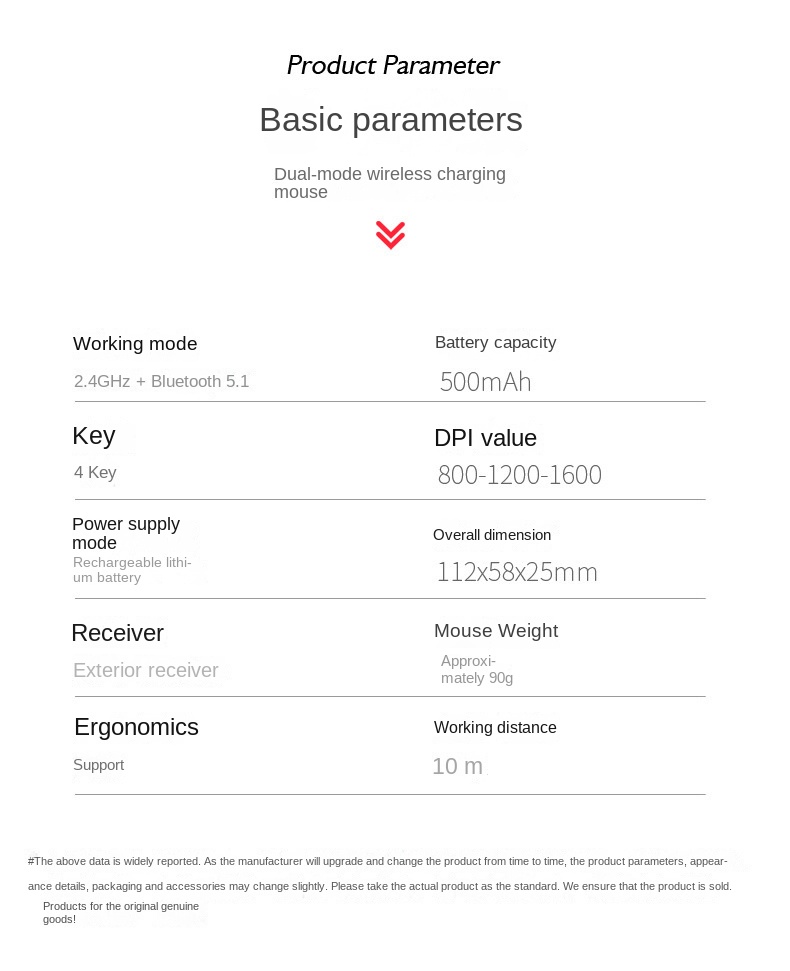Select the "112x58x25mm" dimension value
Image resolution: width=790 pixels, height=971 pixels.
(516, 572)
